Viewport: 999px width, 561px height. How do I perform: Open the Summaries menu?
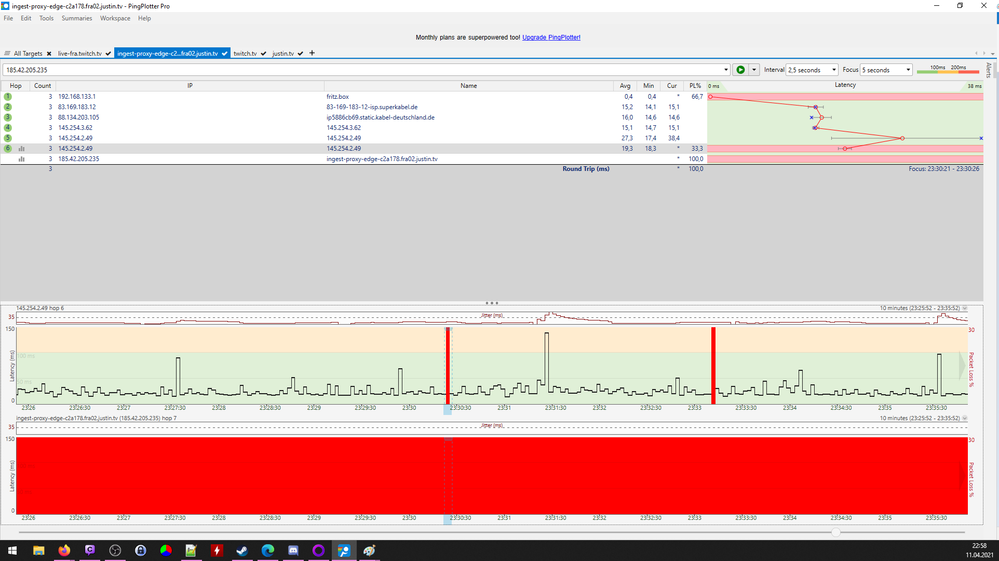76,18
